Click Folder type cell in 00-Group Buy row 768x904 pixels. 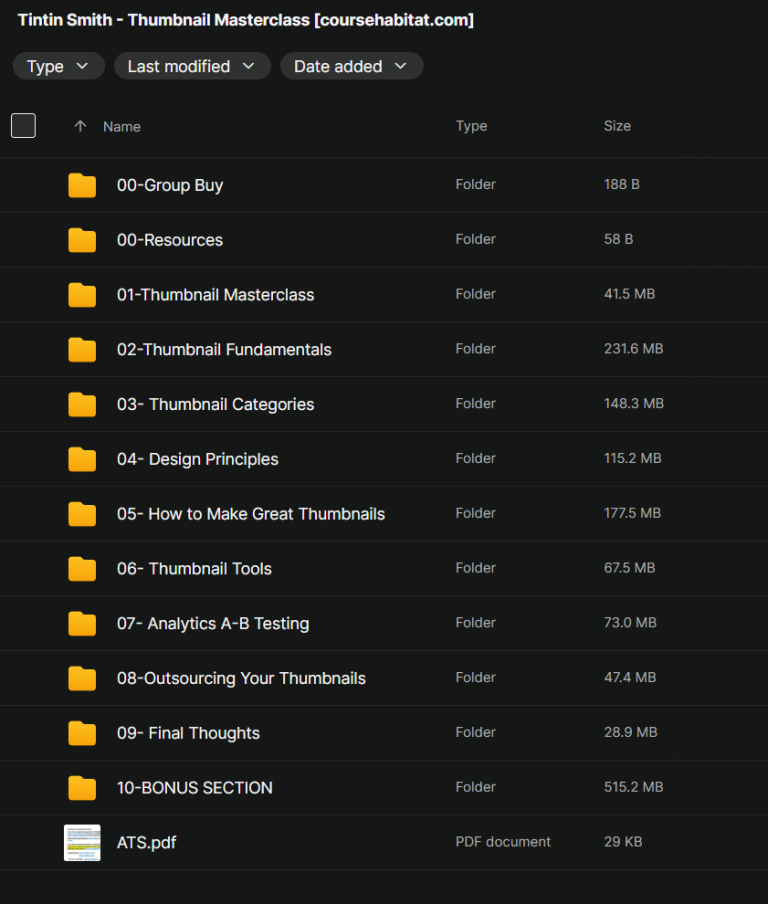coord(476,184)
